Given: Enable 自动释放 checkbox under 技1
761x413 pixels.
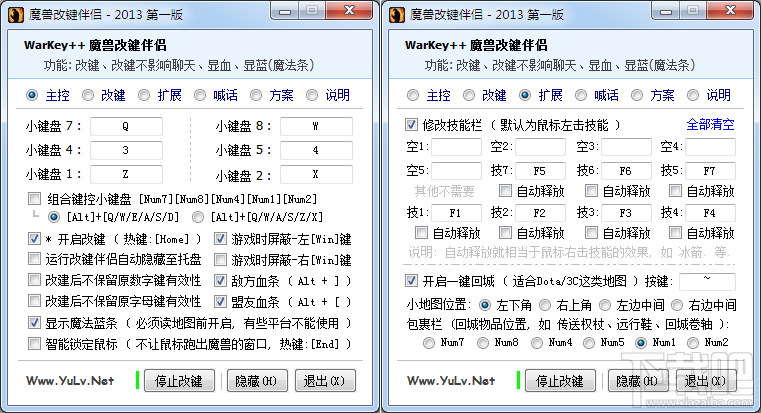Looking at the screenshot, I should [x=421, y=233].
